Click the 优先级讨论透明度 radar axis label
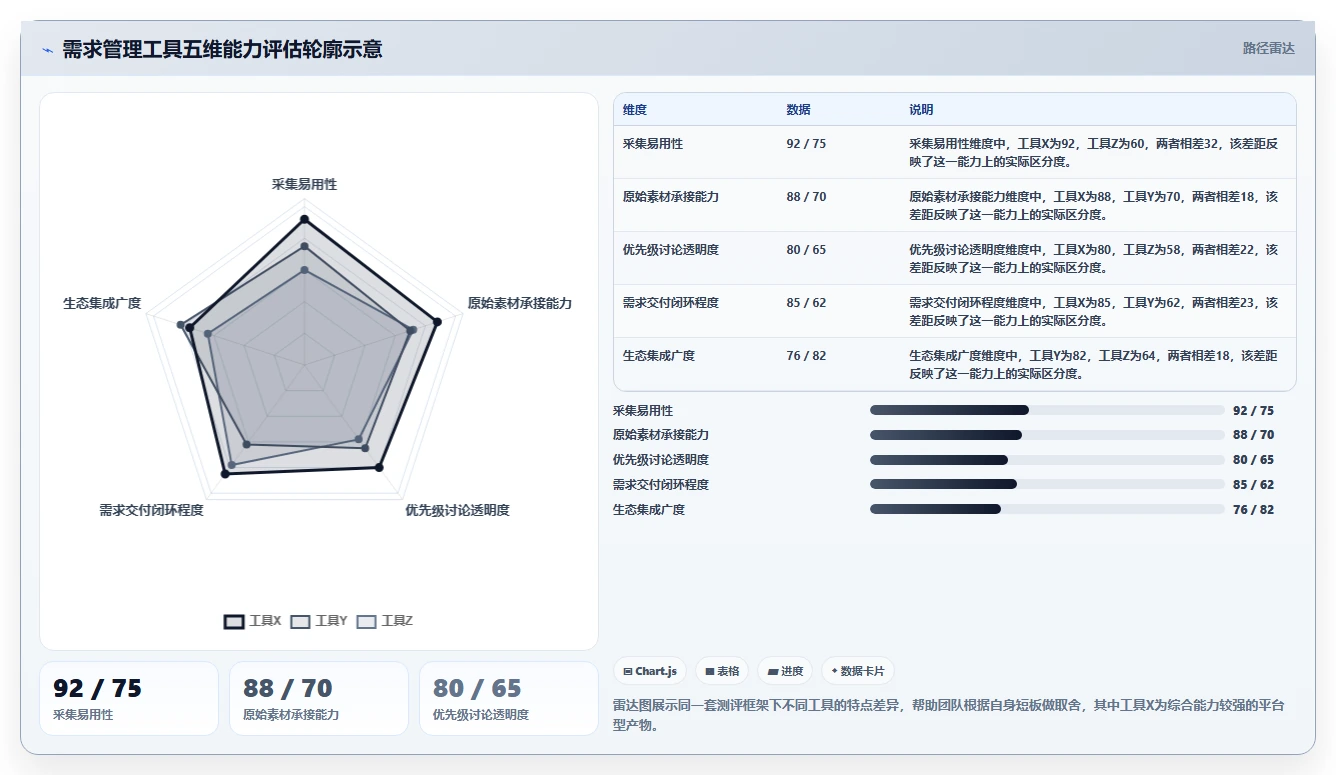1336x775 pixels. tap(457, 510)
